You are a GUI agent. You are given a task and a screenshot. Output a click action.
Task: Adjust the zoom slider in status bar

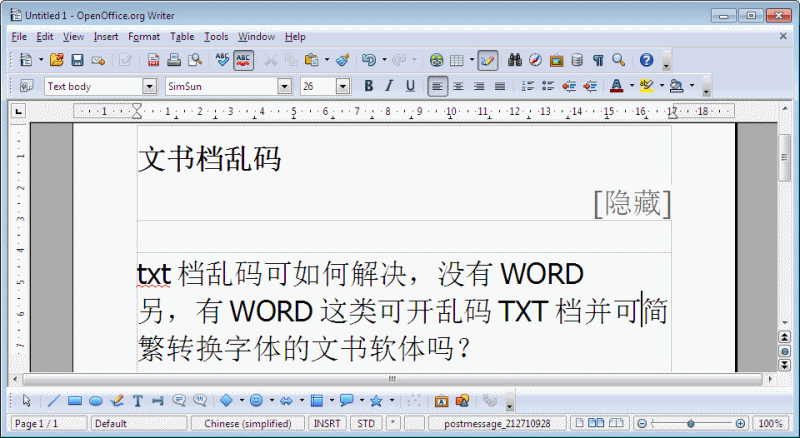tap(691, 424)
